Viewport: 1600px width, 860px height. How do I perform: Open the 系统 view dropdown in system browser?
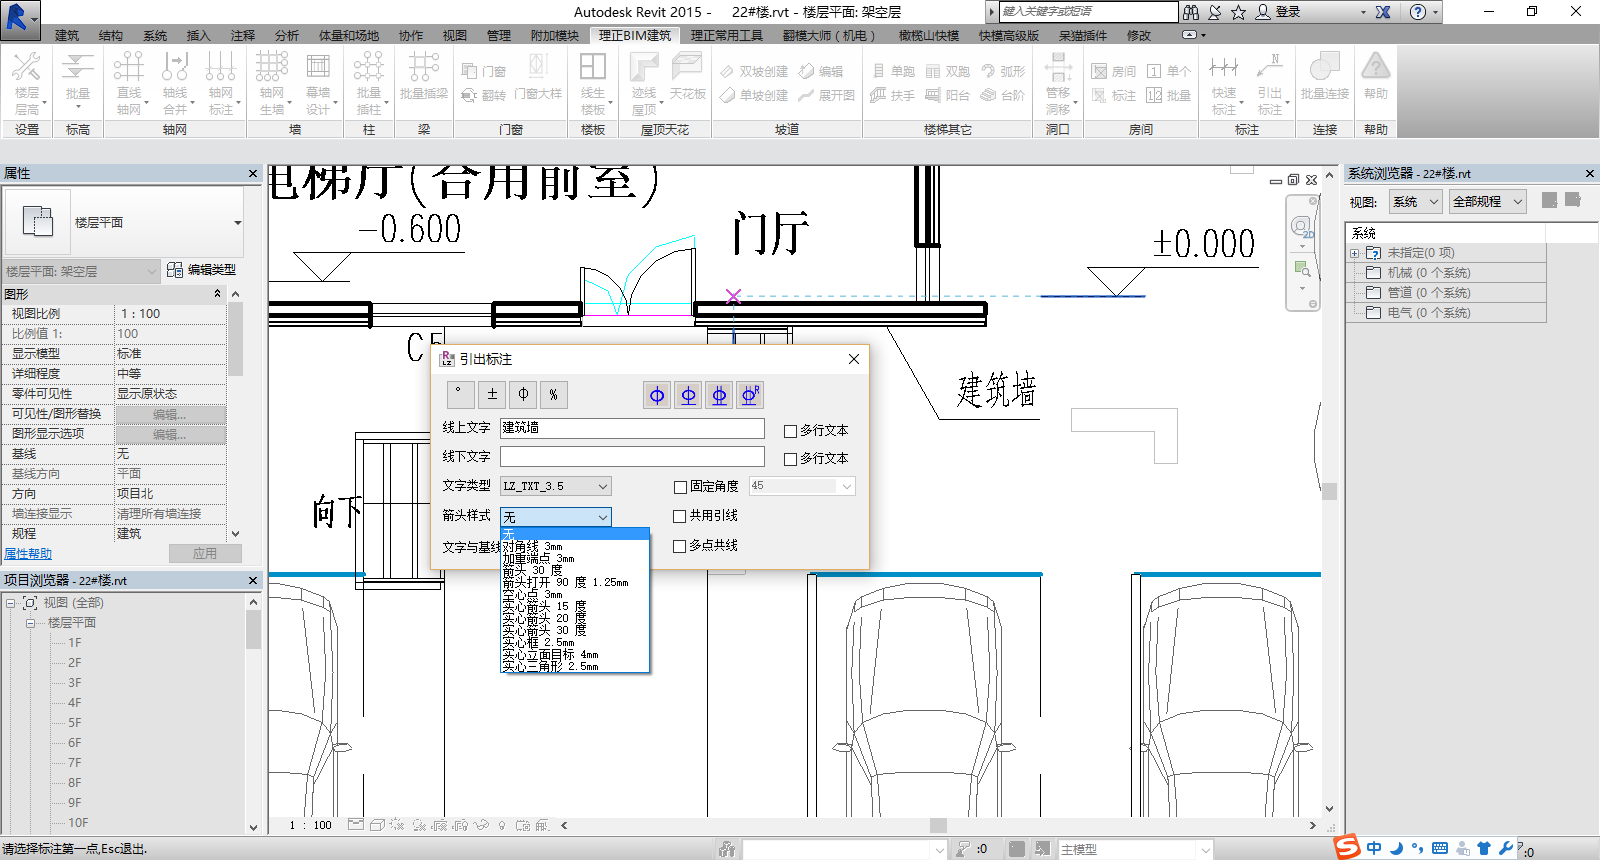[1415, 201]
